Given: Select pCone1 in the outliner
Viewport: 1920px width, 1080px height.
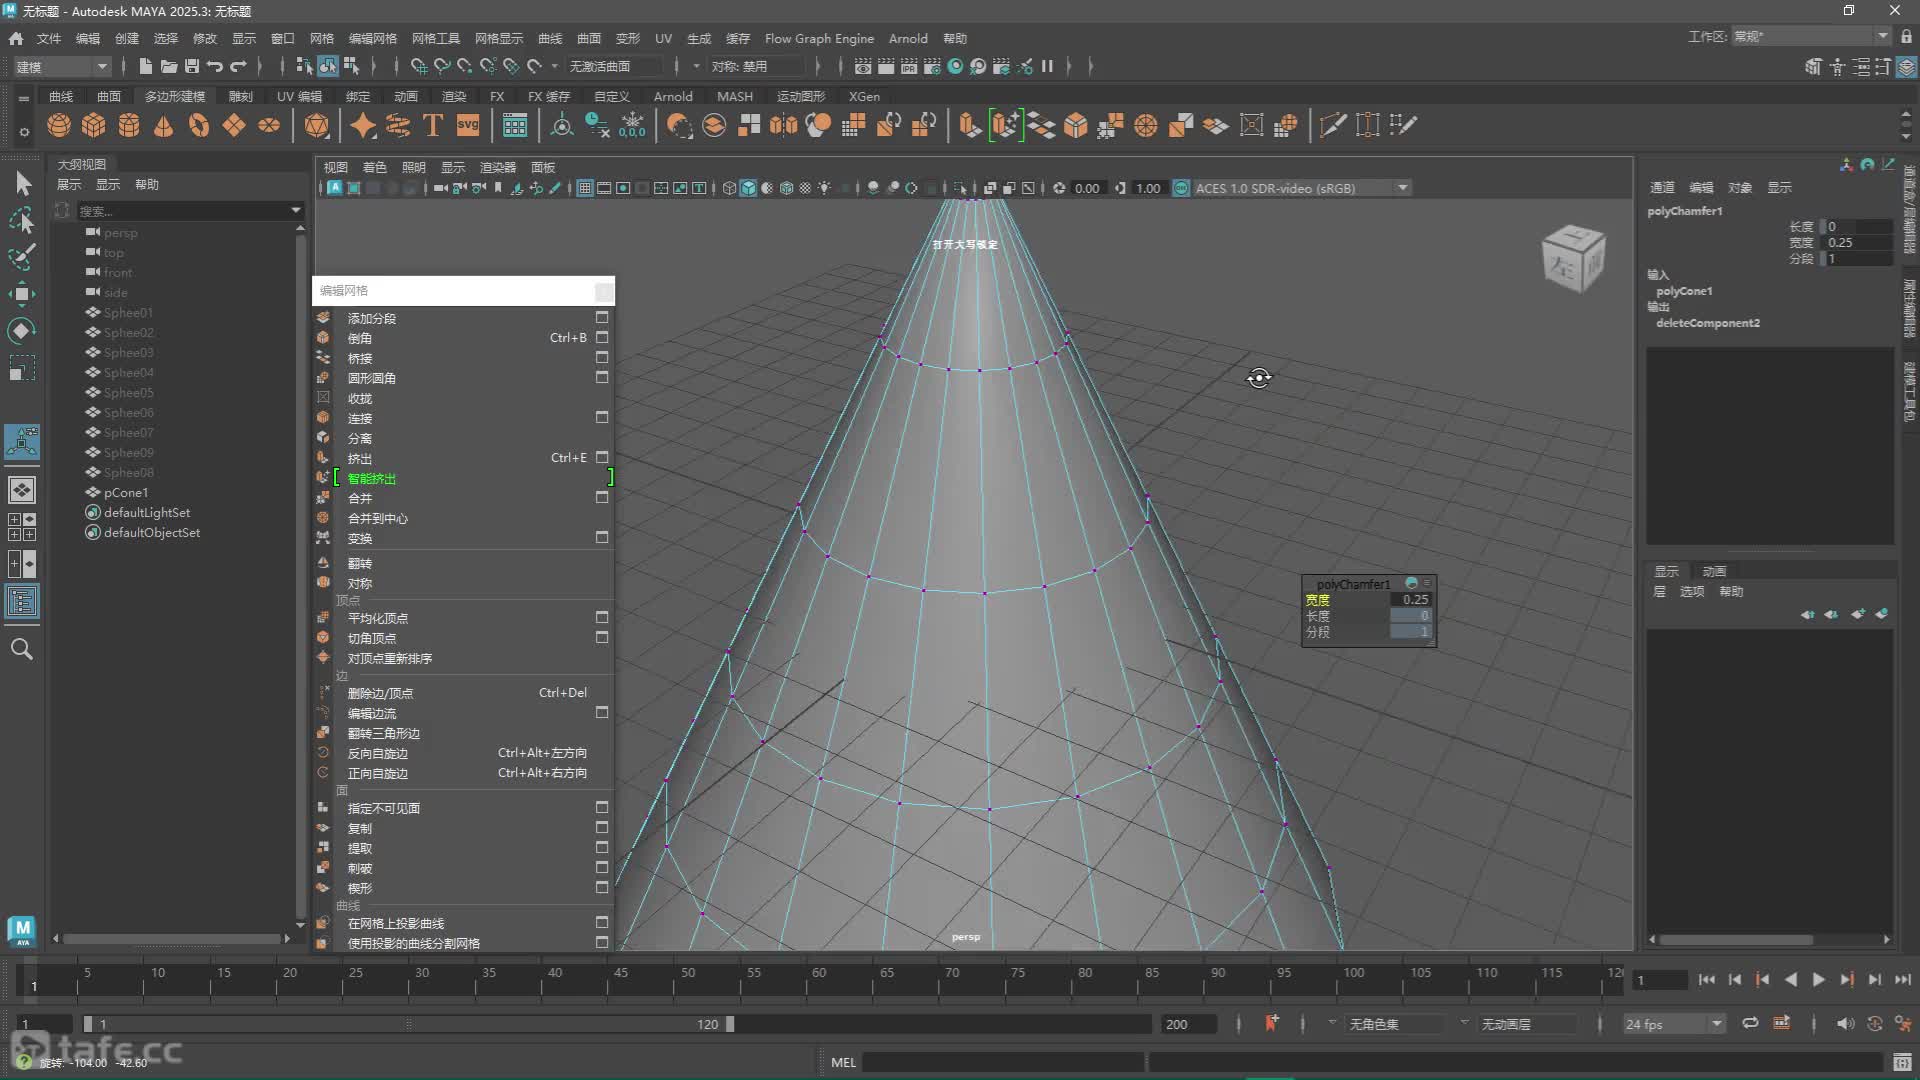Looking at the screenshot, I should [126, 492].
